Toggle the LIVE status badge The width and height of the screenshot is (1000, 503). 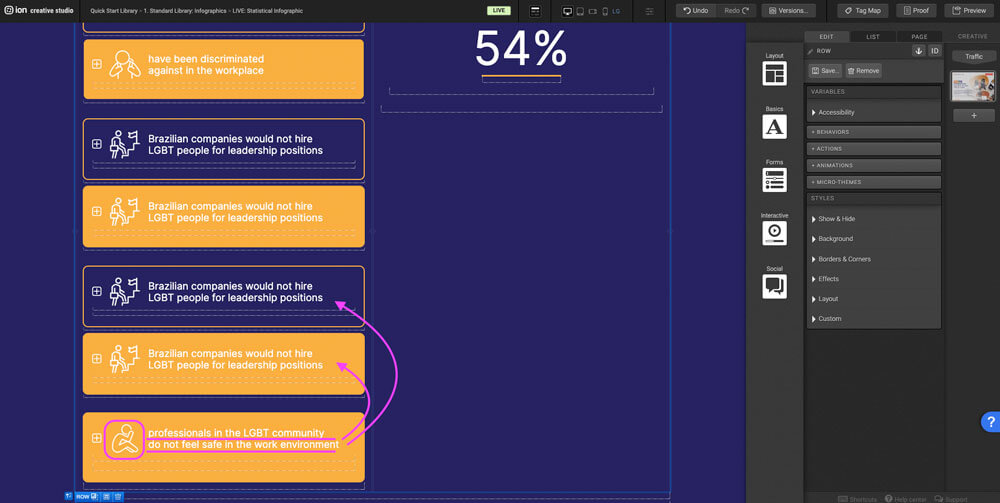tap(498, 11)
